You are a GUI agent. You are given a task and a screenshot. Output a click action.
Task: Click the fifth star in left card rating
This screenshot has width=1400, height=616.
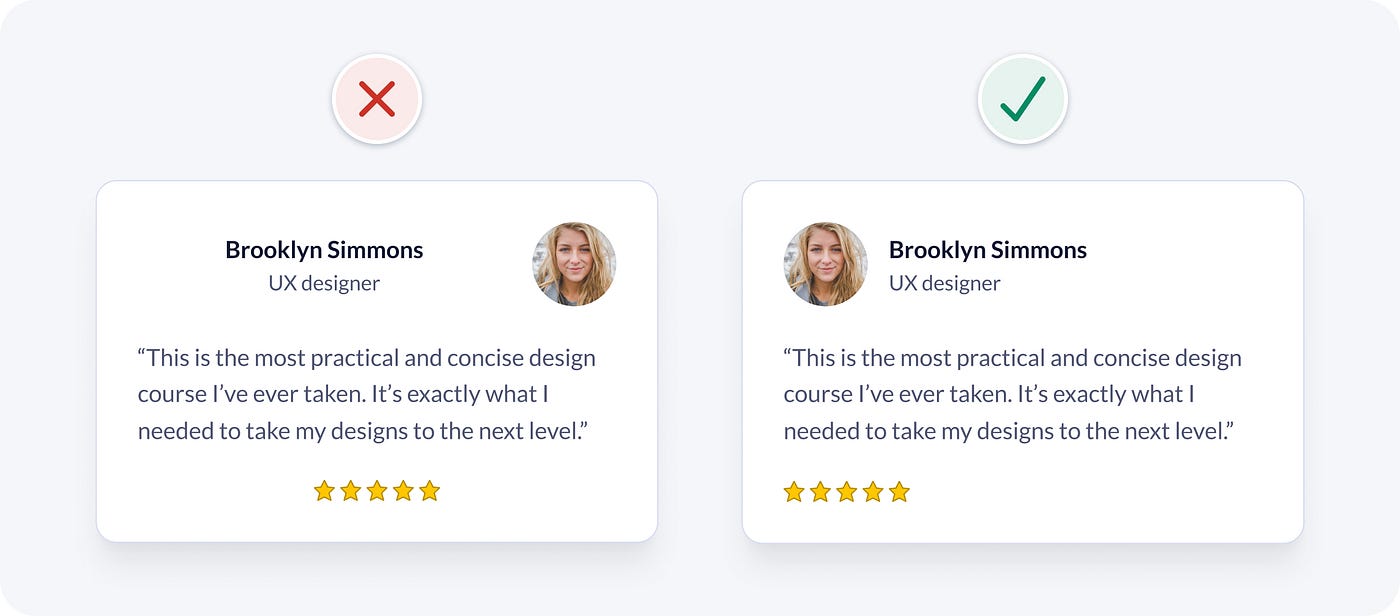click(430, 491)
